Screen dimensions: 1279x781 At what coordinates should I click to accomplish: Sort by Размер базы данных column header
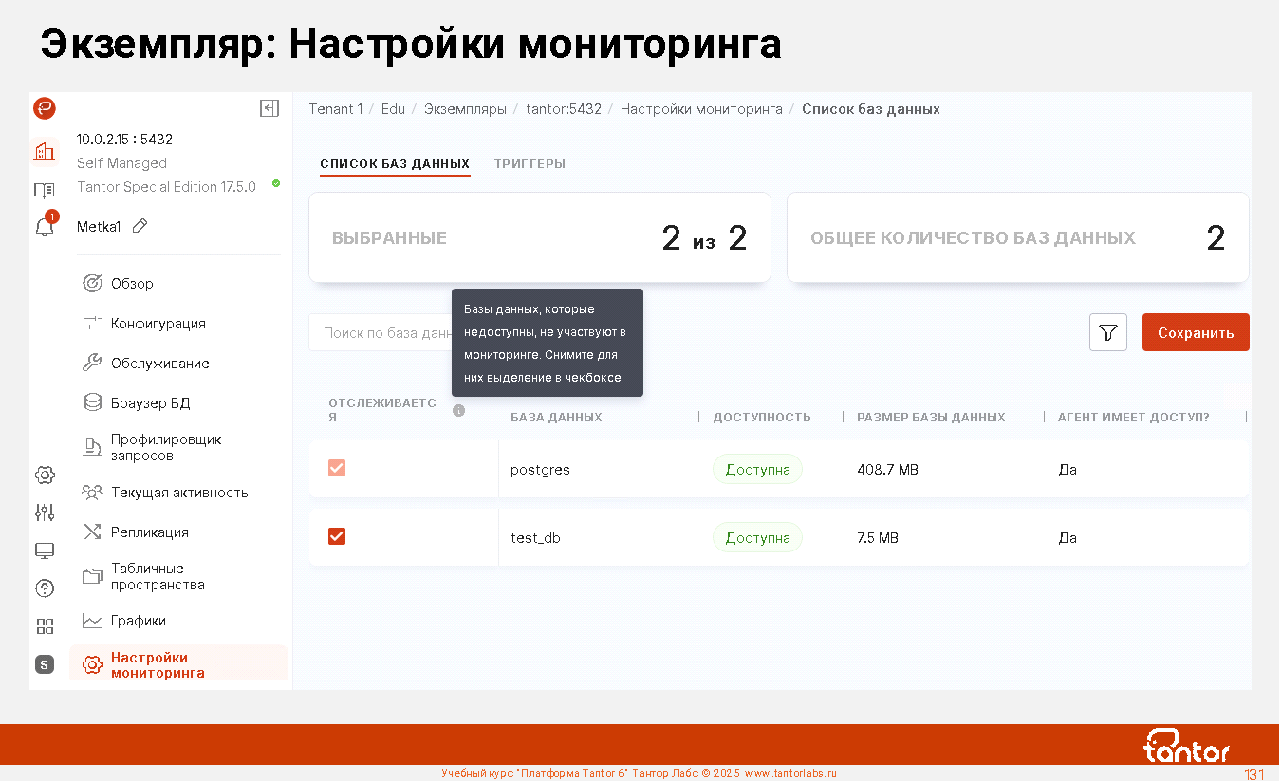pos(930,417)
